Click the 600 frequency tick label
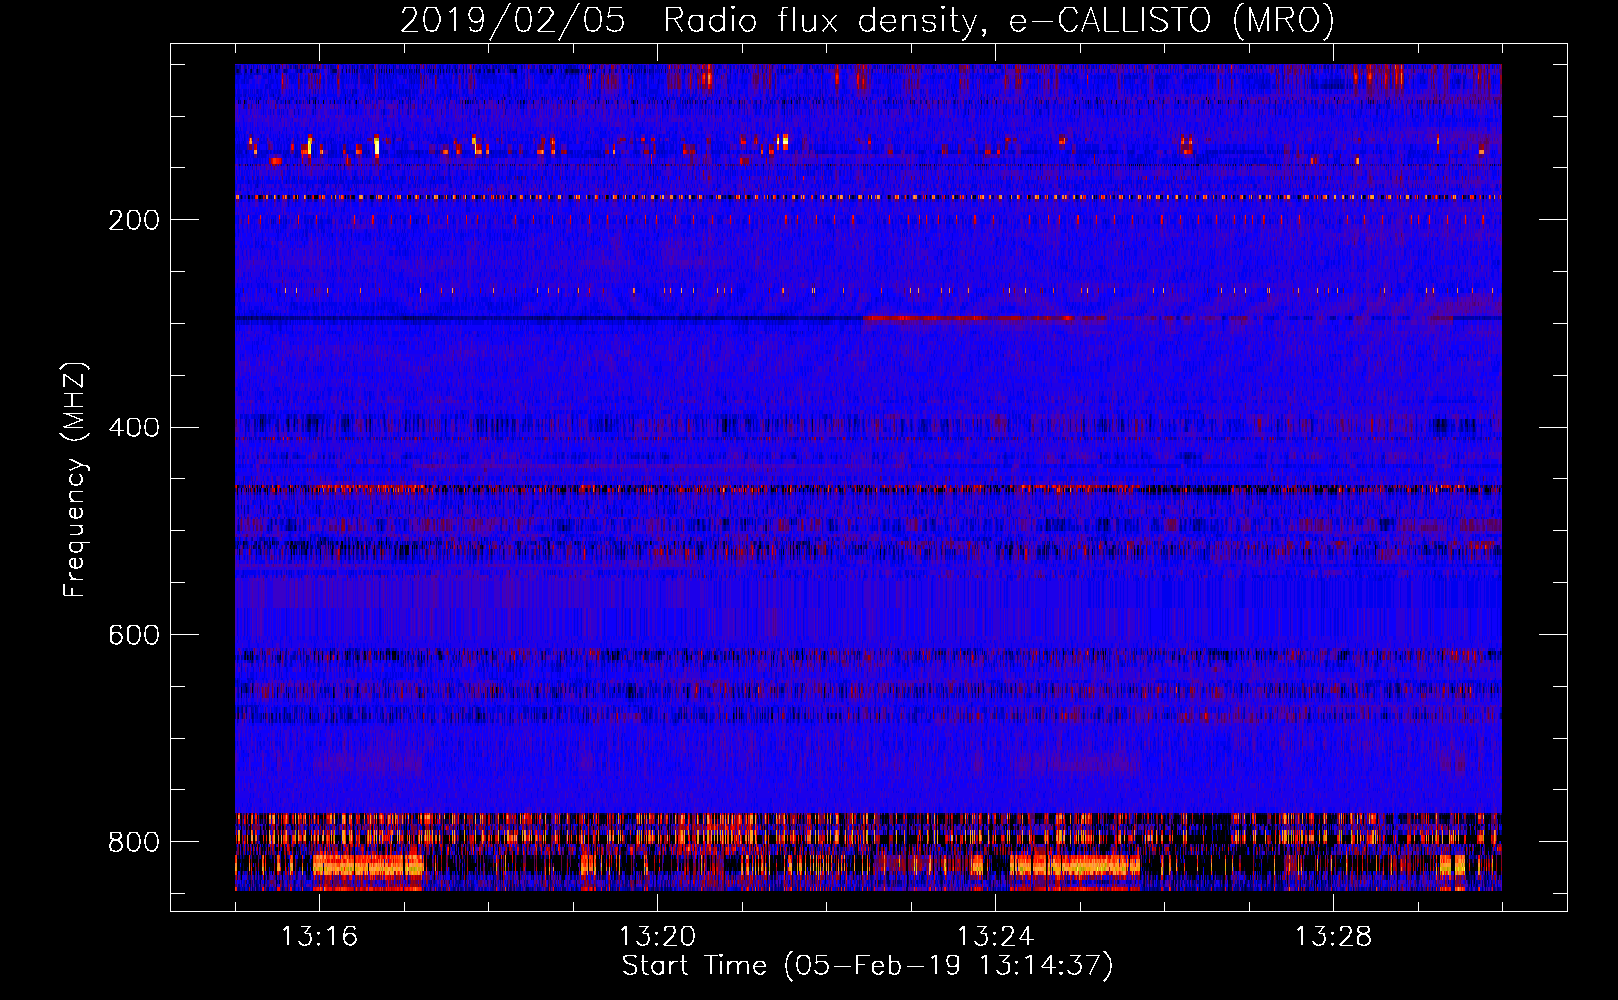The width and height of the screenshot is (1618, 1000). pos(133,636)
